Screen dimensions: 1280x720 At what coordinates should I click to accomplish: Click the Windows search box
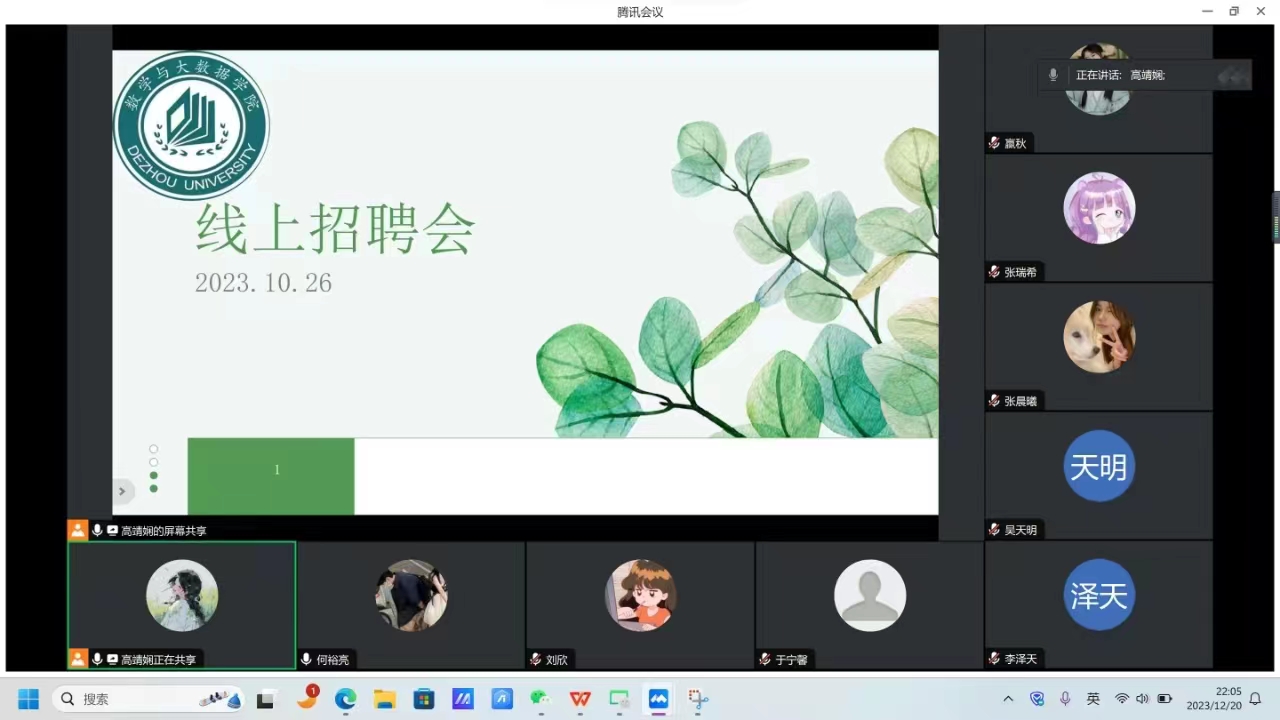point(148,699)
